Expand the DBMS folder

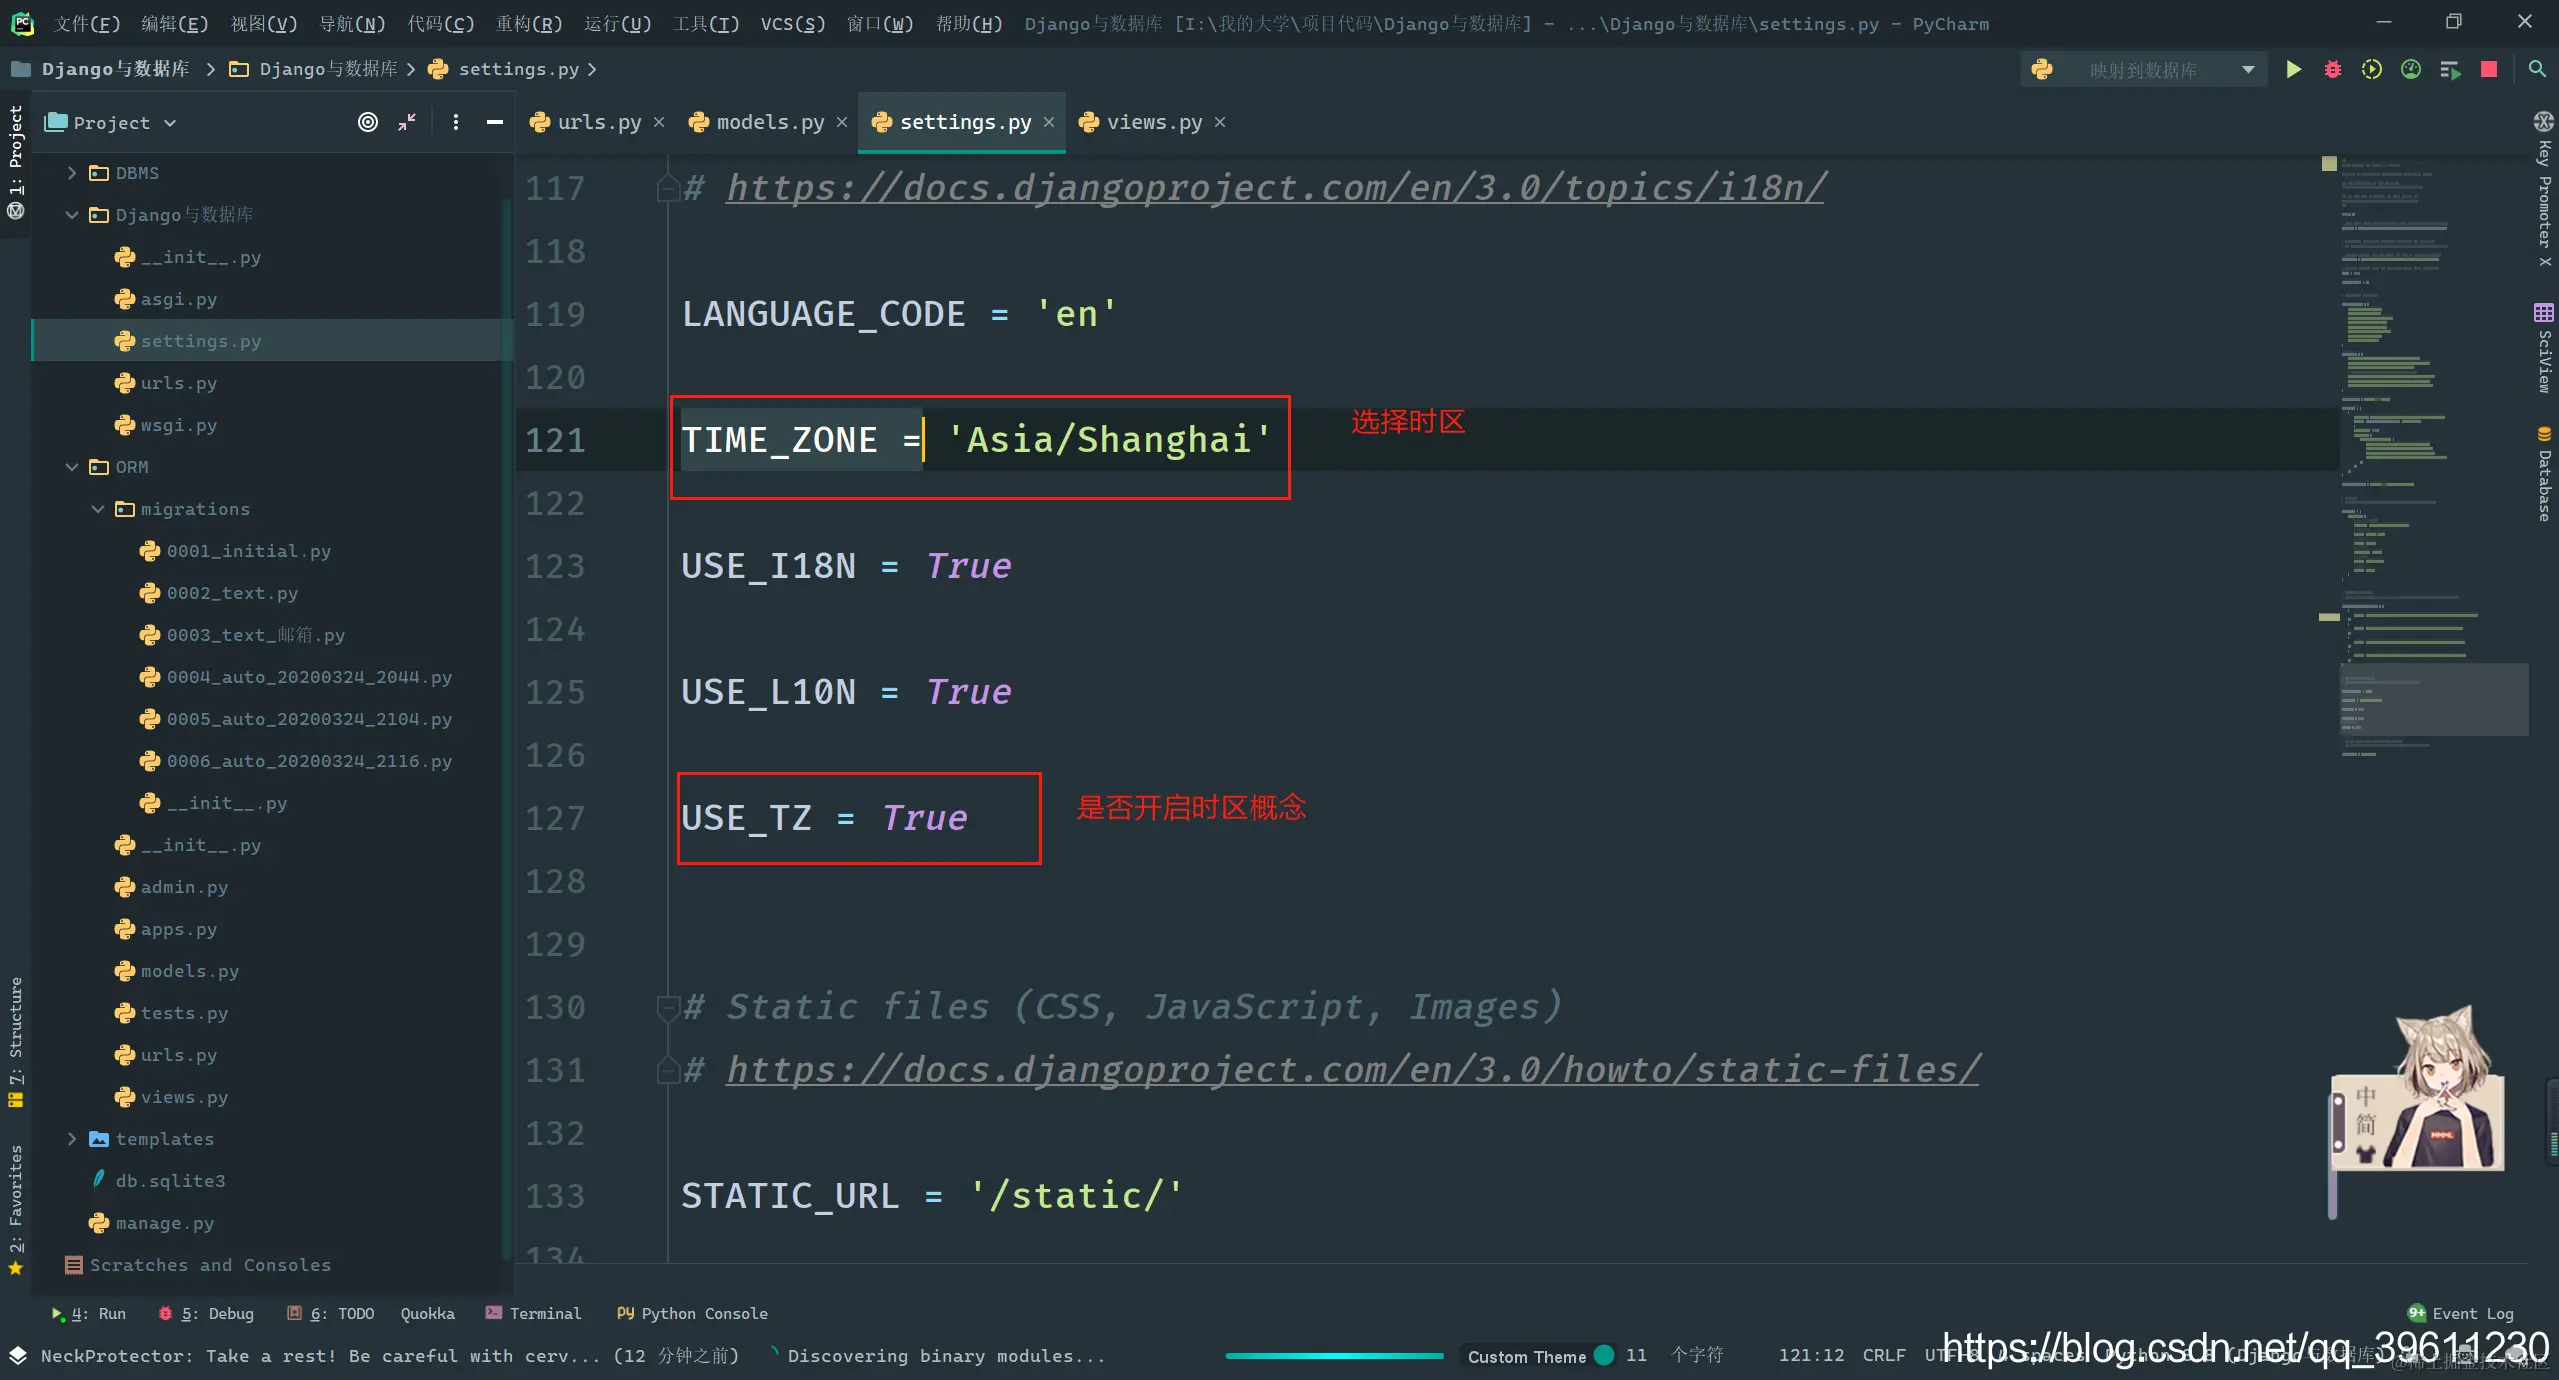click(x=72, y=173)
